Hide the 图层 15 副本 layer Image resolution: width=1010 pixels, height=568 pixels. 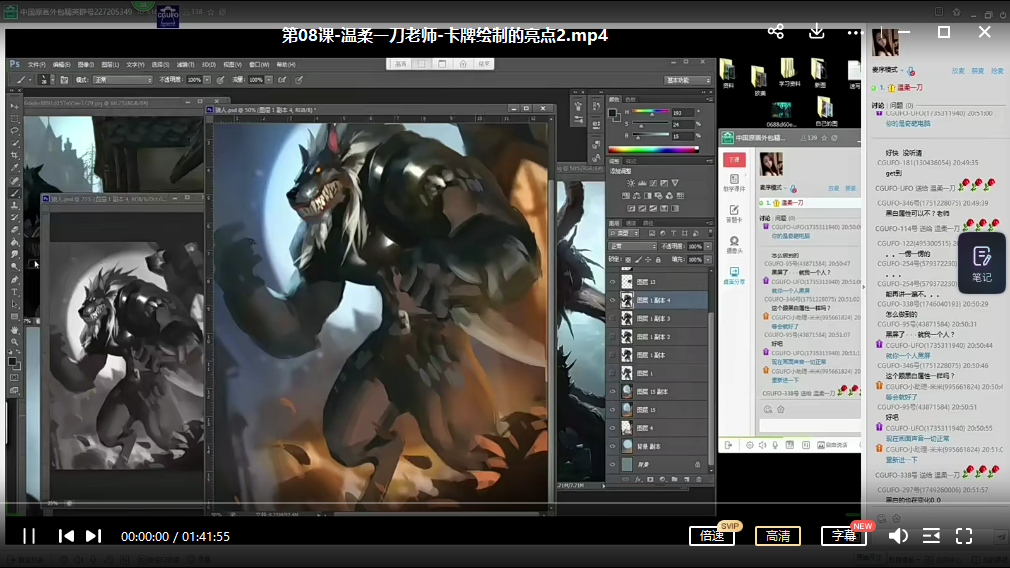613,392
